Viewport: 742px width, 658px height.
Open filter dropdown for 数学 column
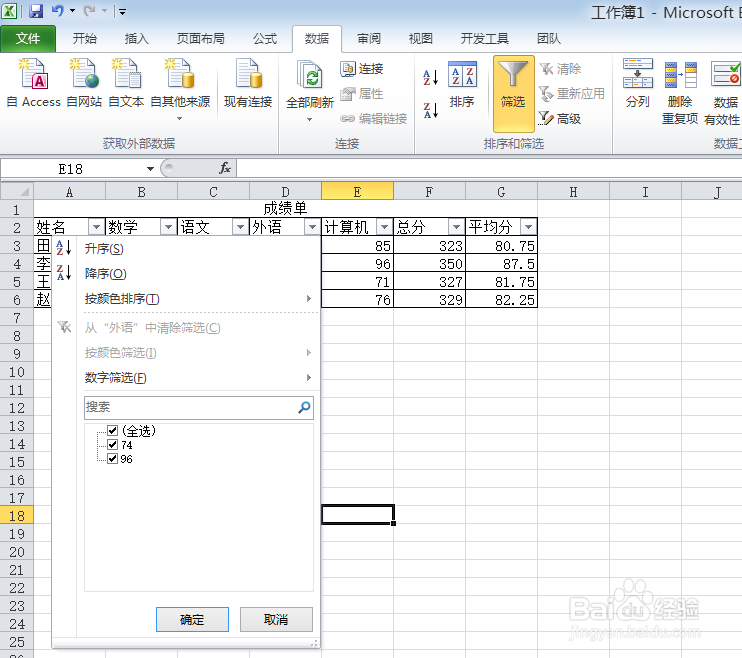point(168,227)
